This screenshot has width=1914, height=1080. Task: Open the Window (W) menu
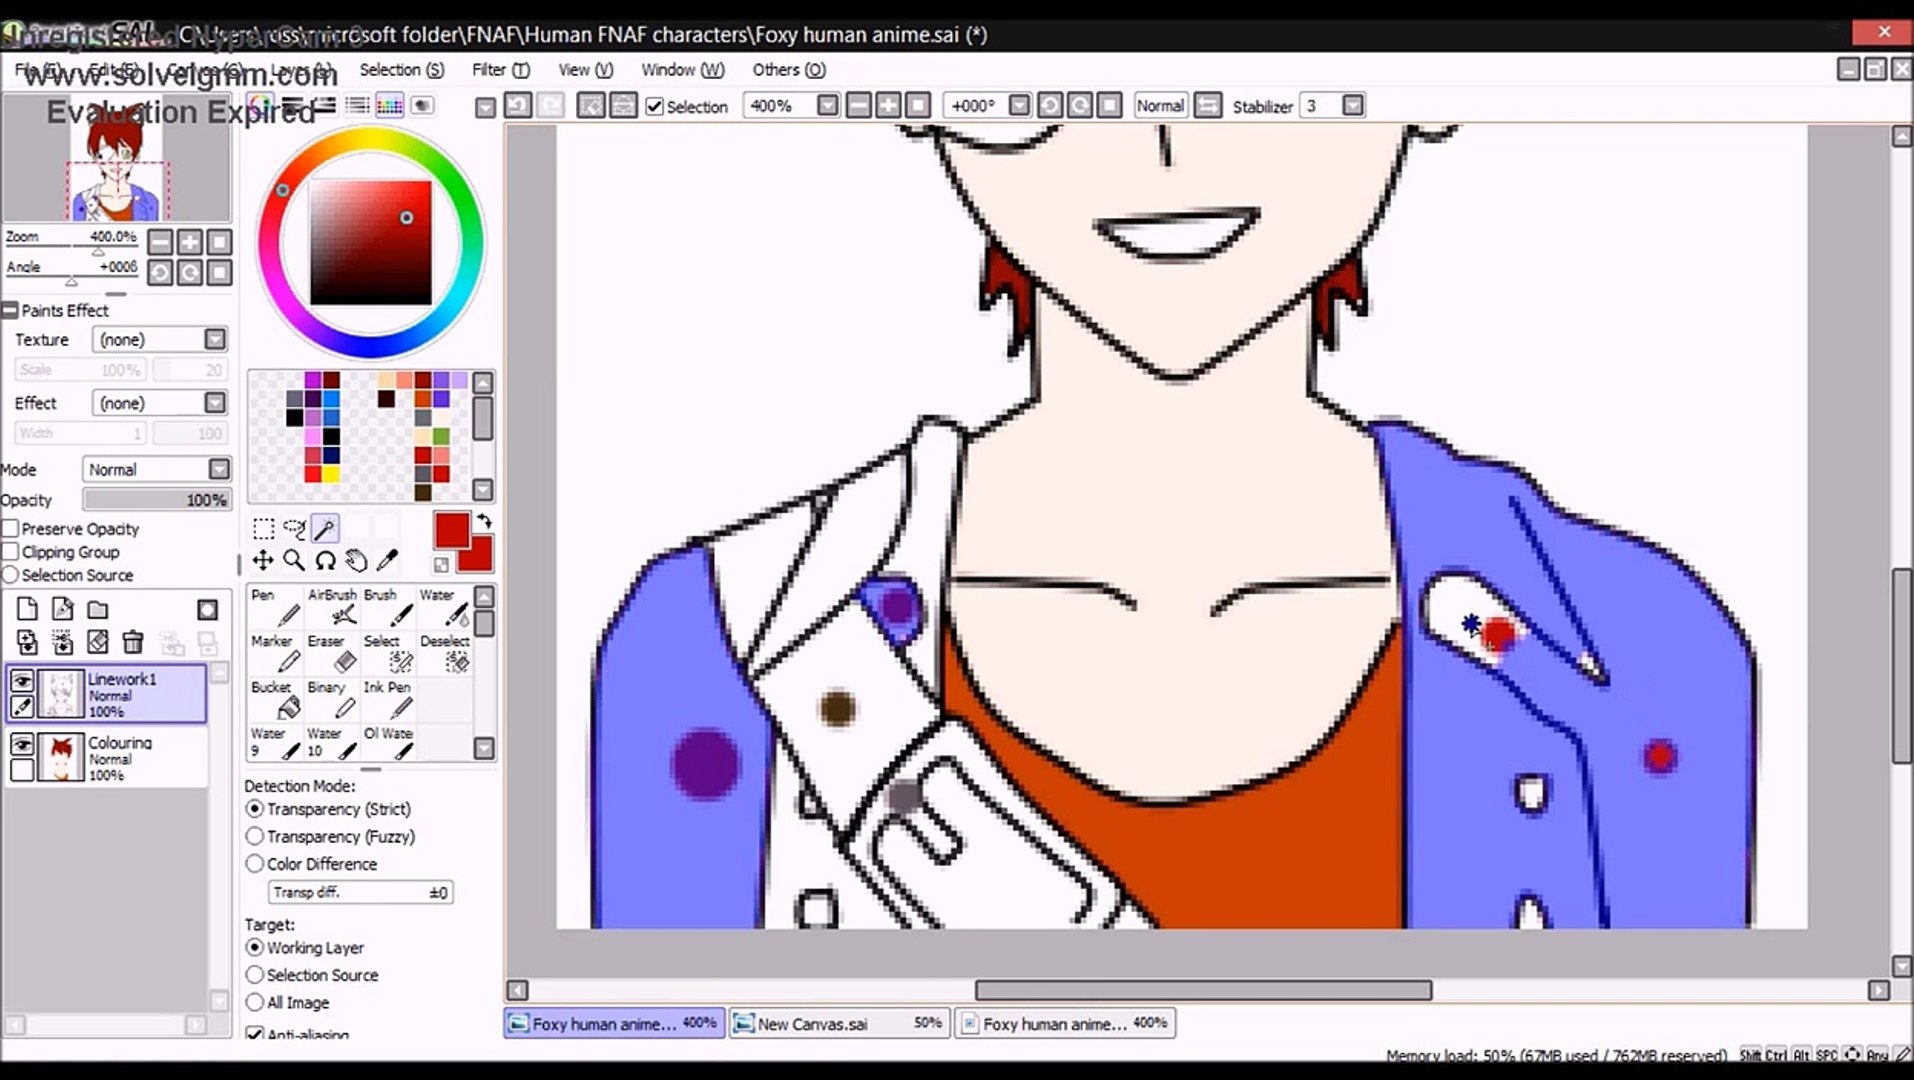(683, 69)
